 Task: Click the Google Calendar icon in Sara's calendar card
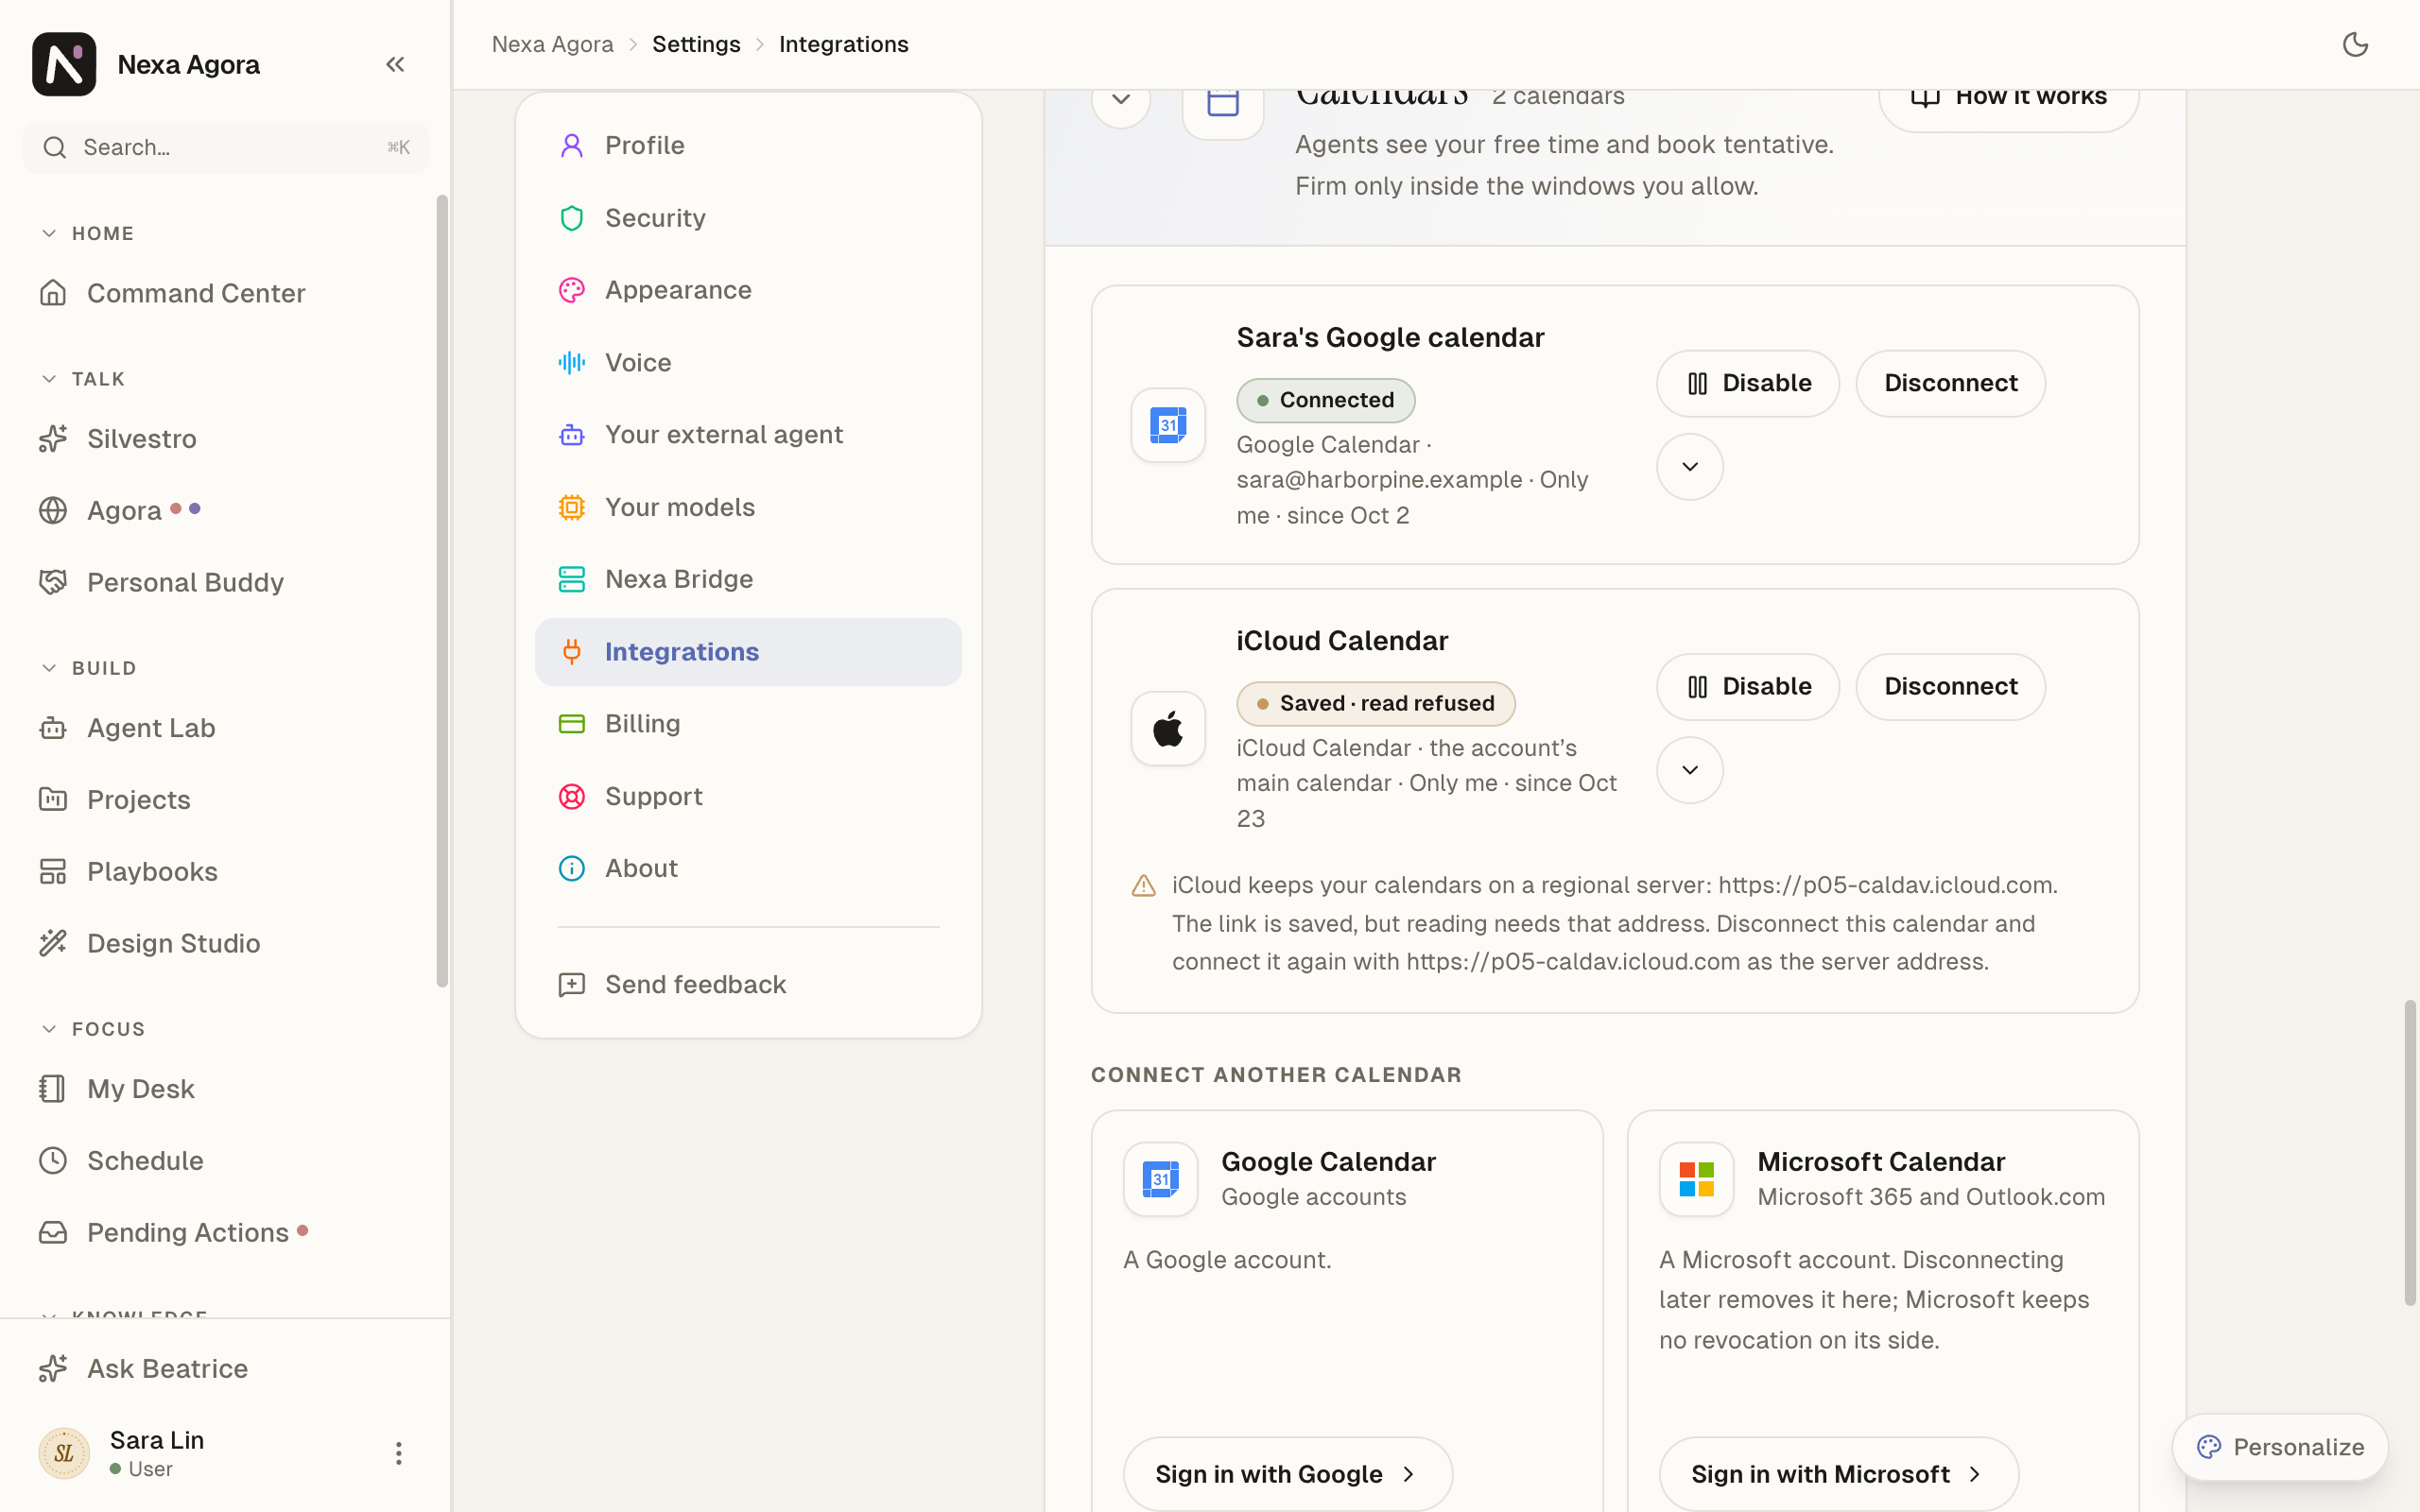pos(1168,425)
